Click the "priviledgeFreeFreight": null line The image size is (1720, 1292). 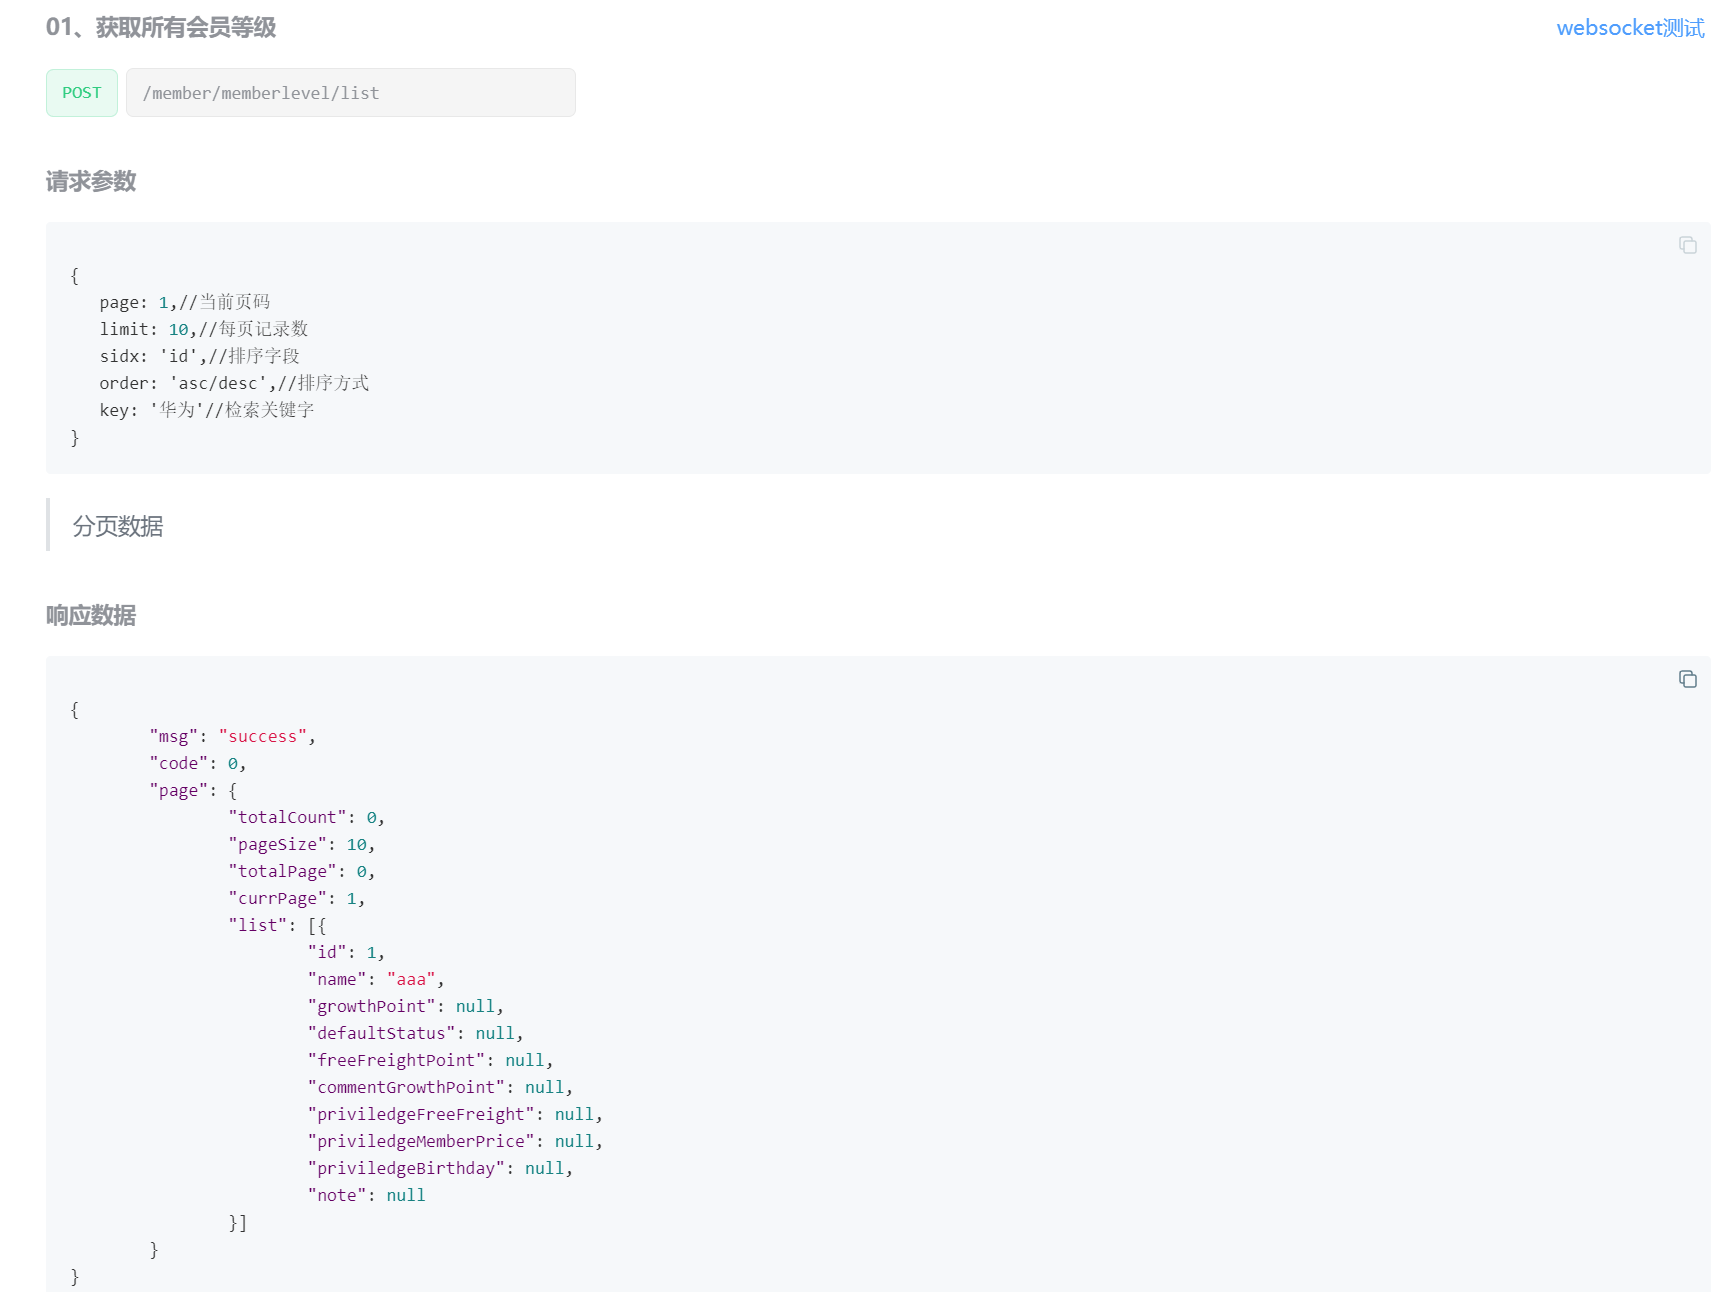pos(456,1114)
